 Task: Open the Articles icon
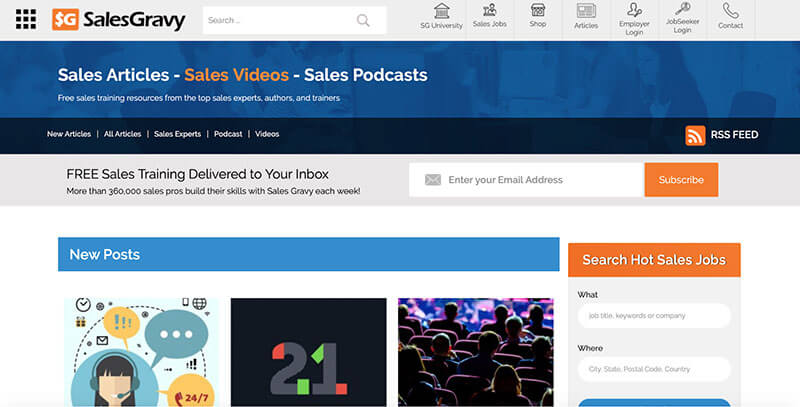point(586,11)
